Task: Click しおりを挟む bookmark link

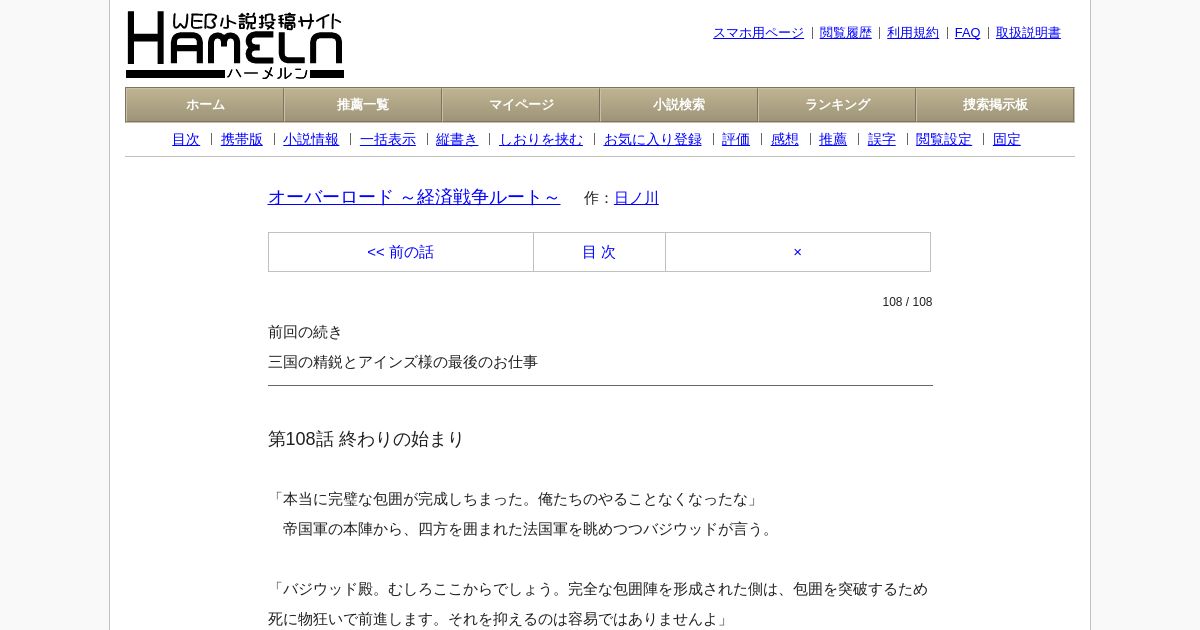Action: [541, 140]
